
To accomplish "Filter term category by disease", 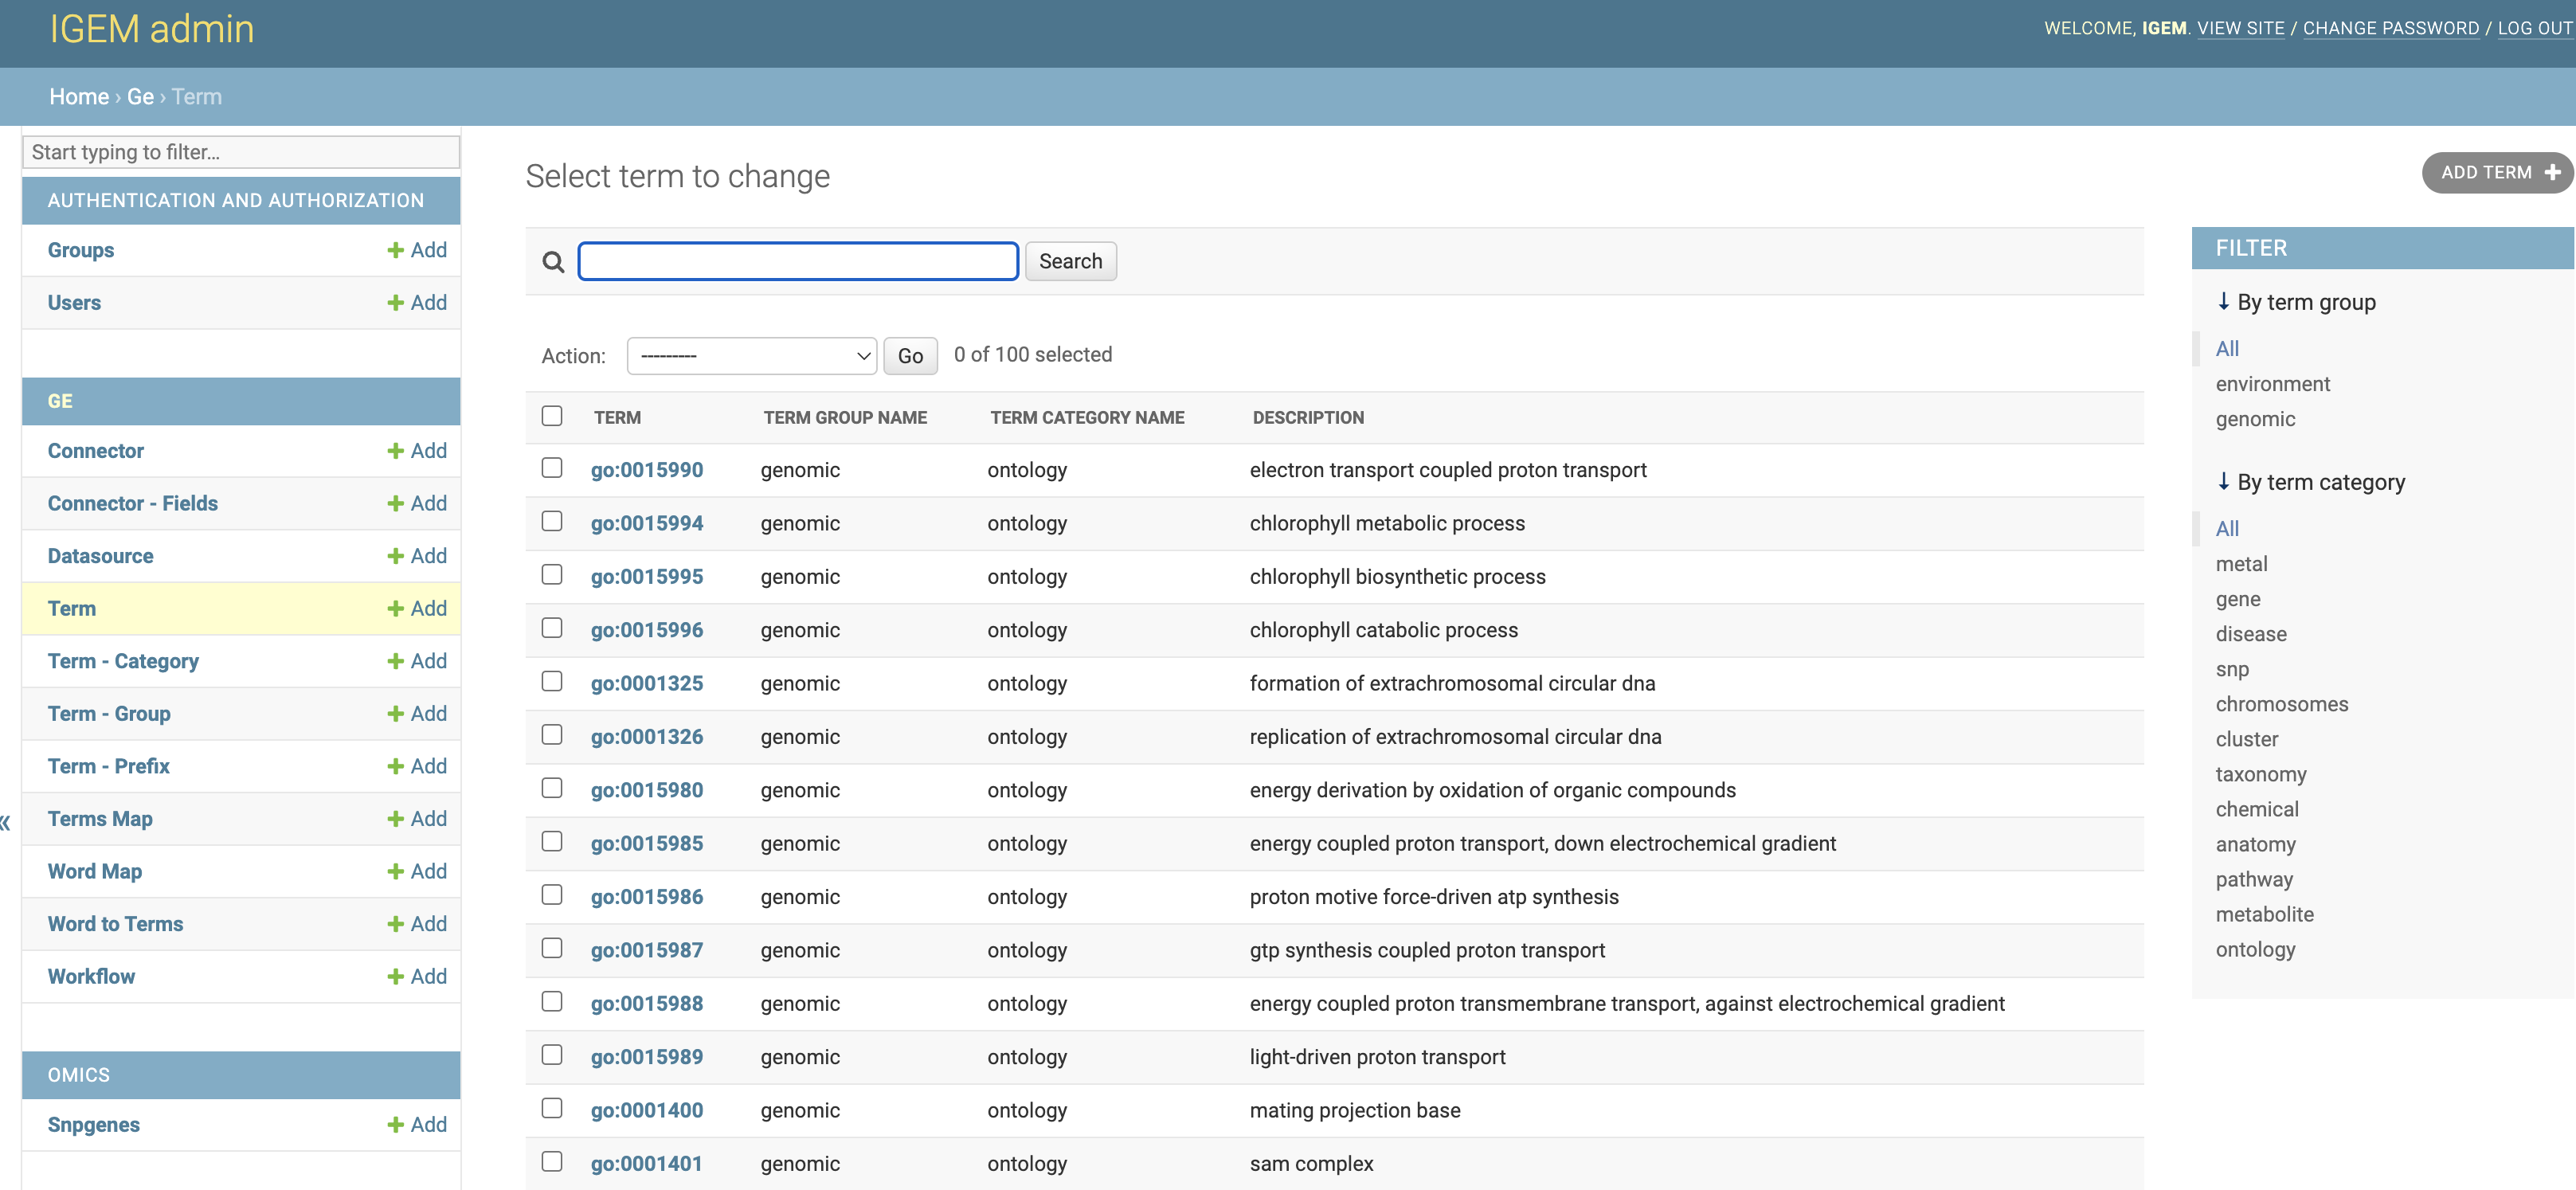I will pyautogui.click(x=2251, y=634).
